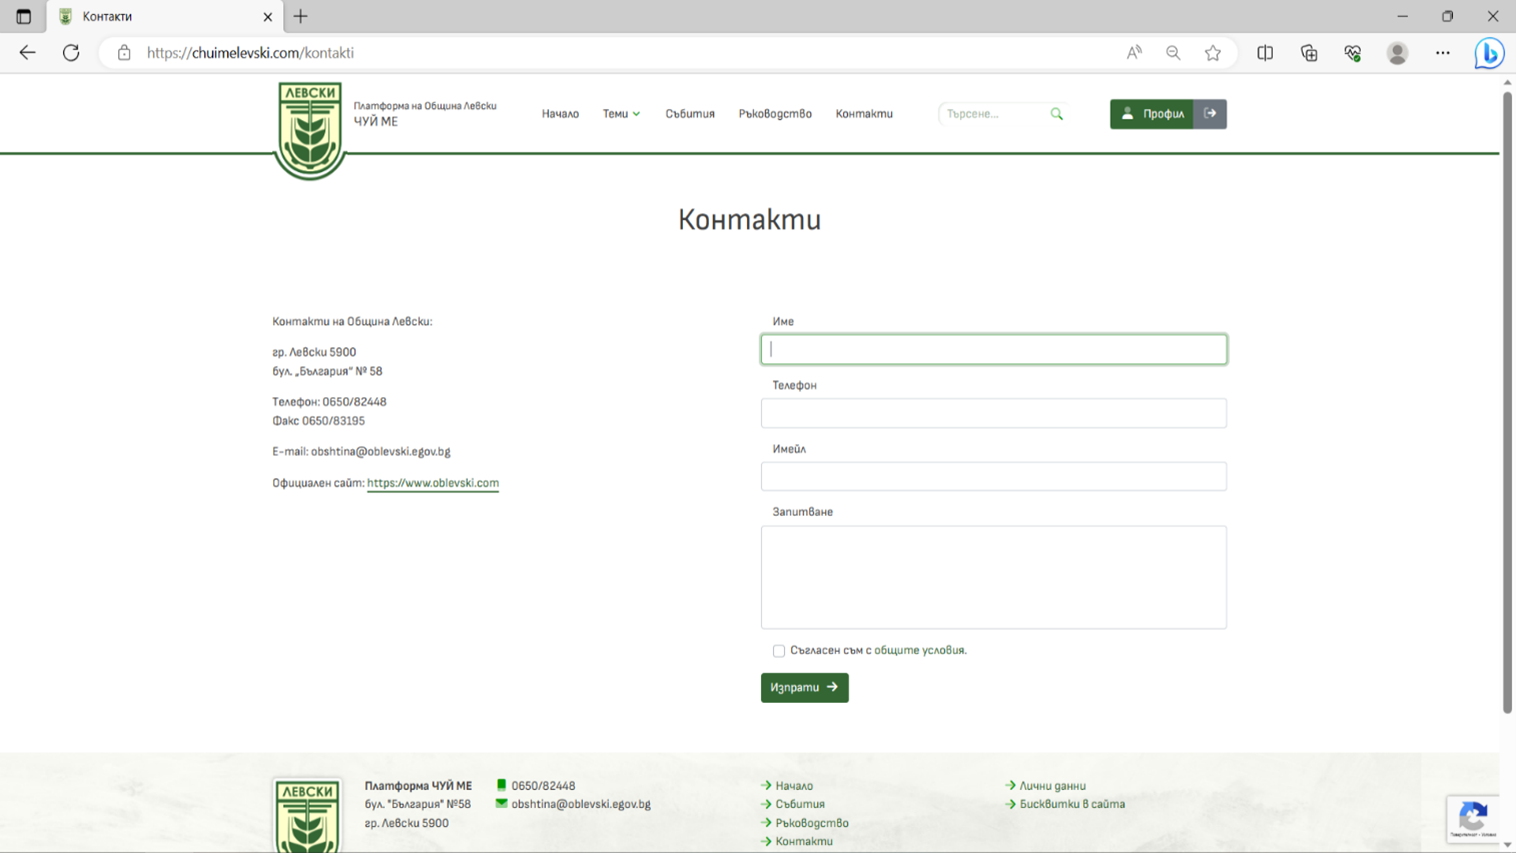Open browser Settings and more menu

[x=1442, y=53]
